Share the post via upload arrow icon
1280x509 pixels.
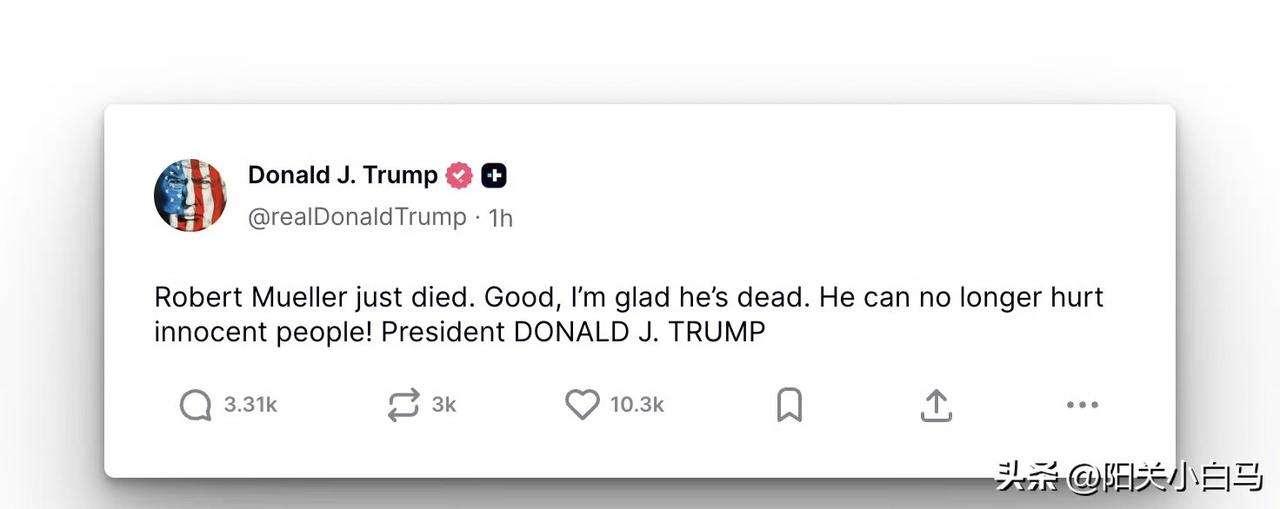pos(935,405)
